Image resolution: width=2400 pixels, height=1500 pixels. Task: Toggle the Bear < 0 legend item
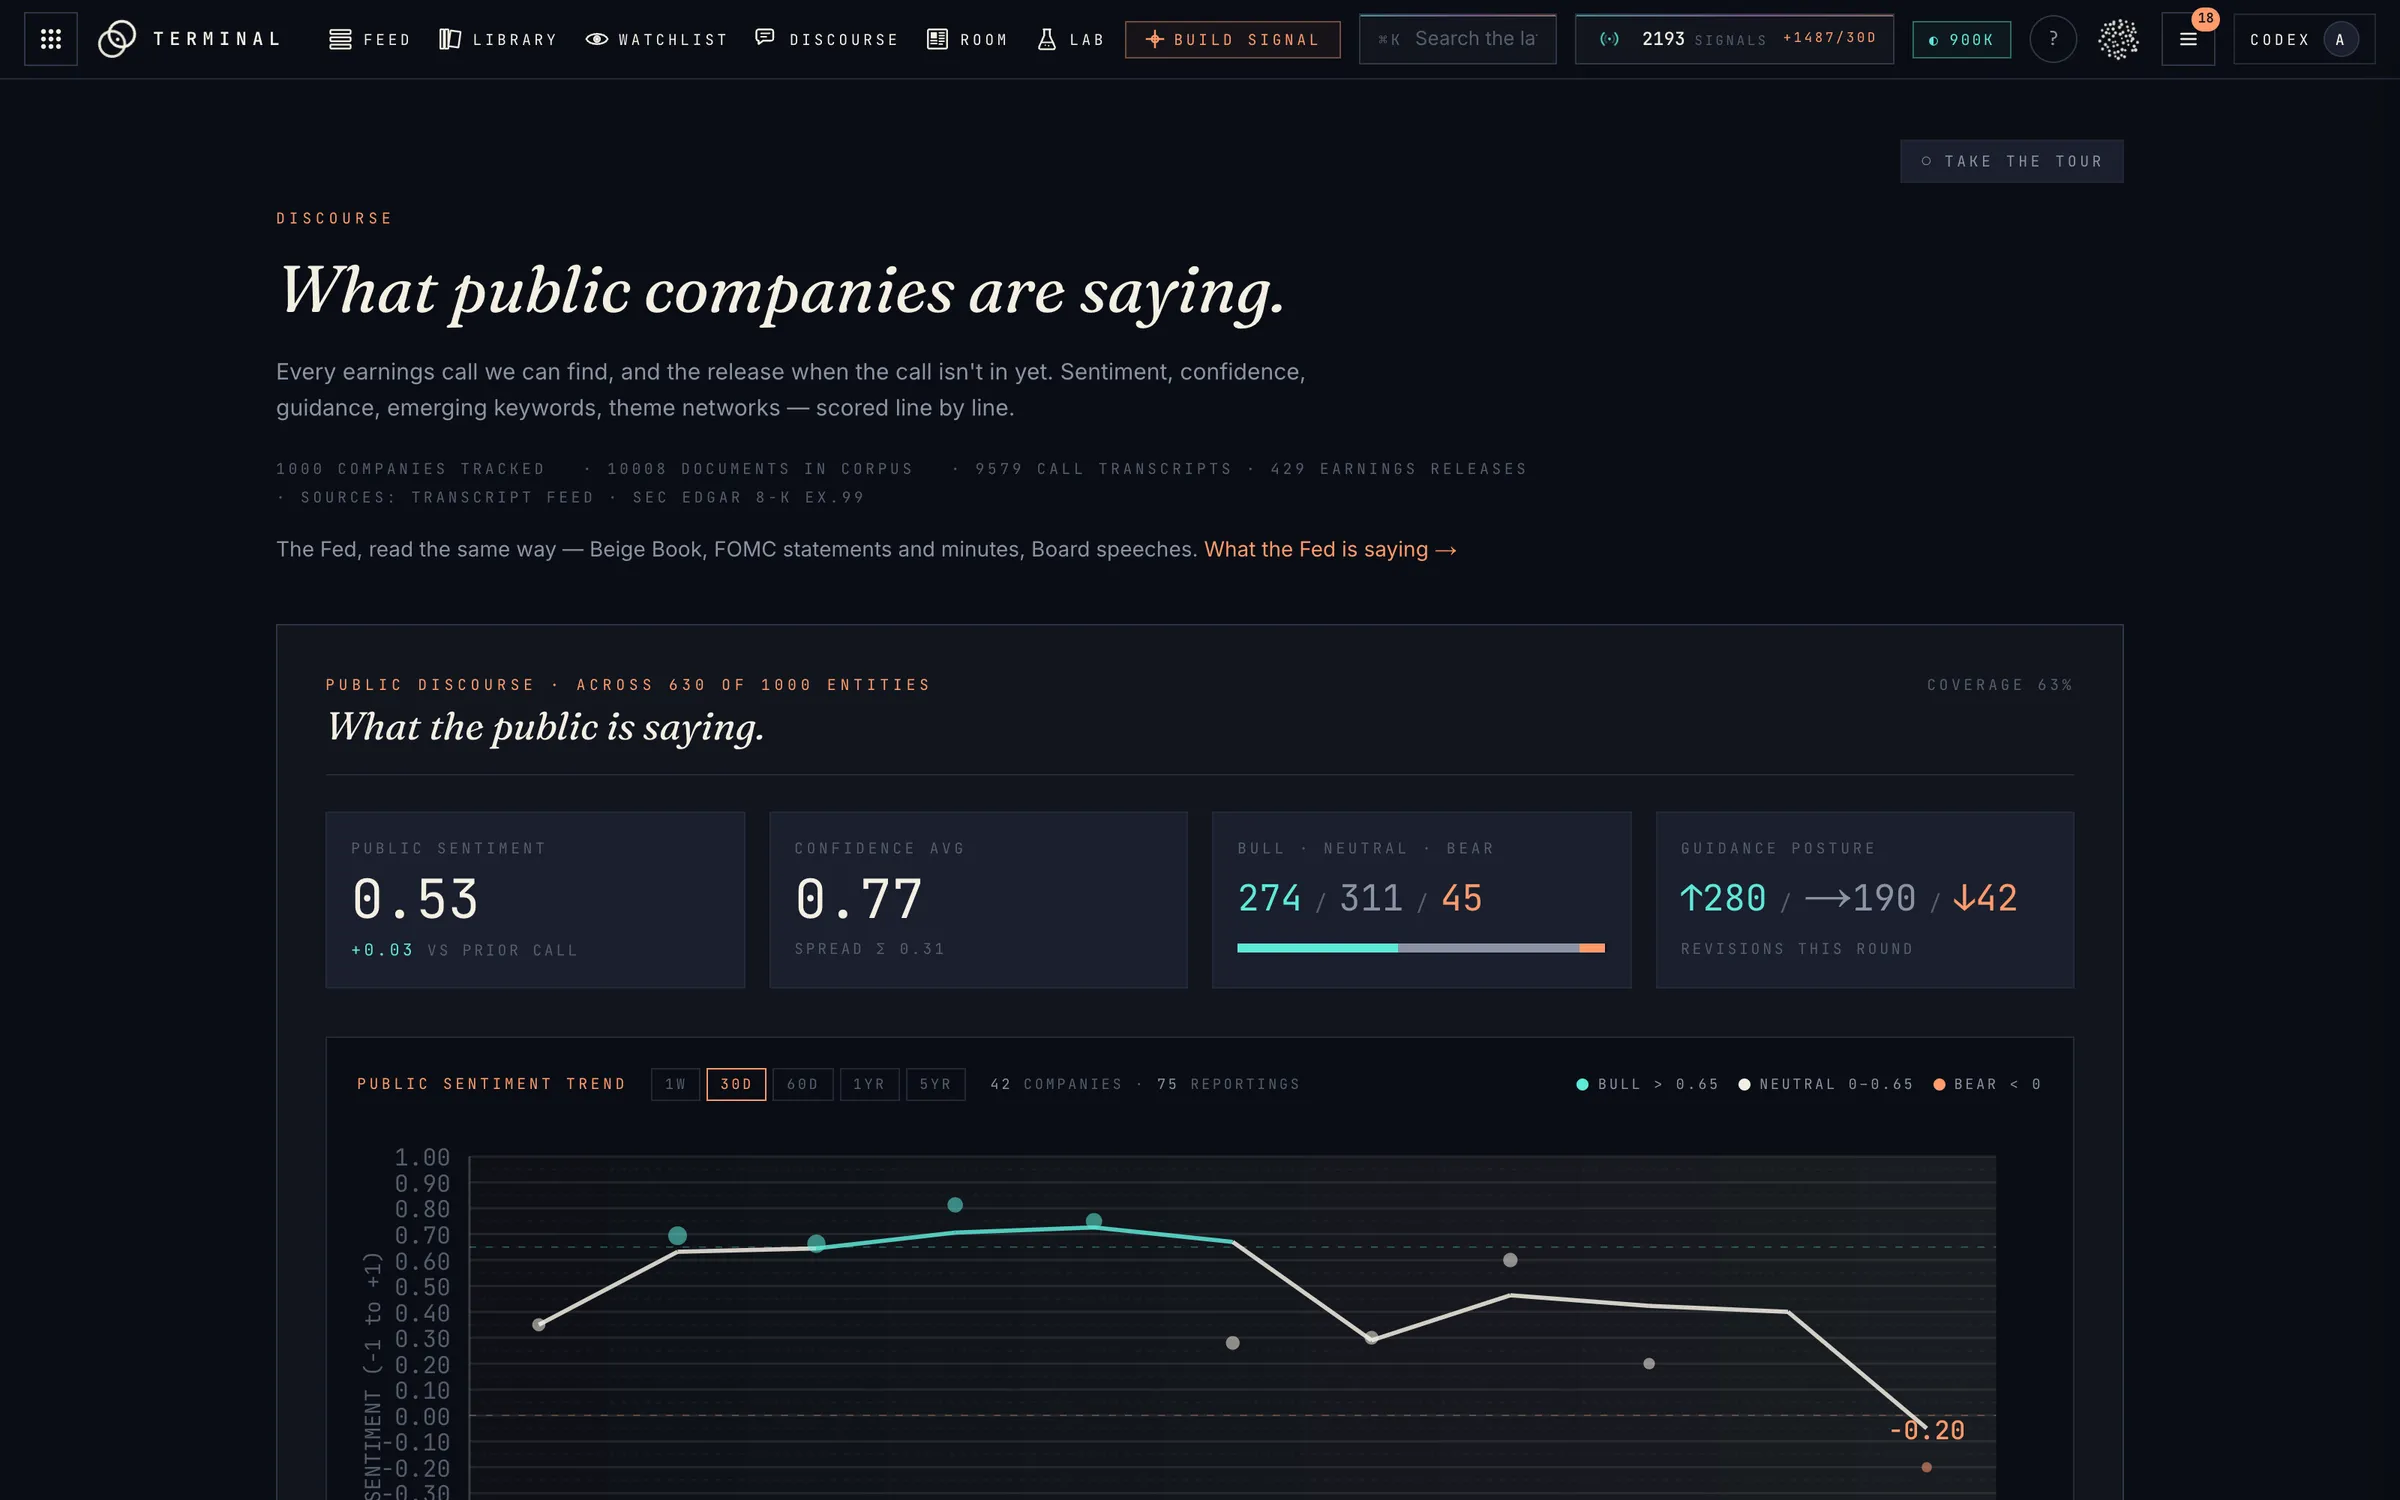click(x=1988, y=1084)
